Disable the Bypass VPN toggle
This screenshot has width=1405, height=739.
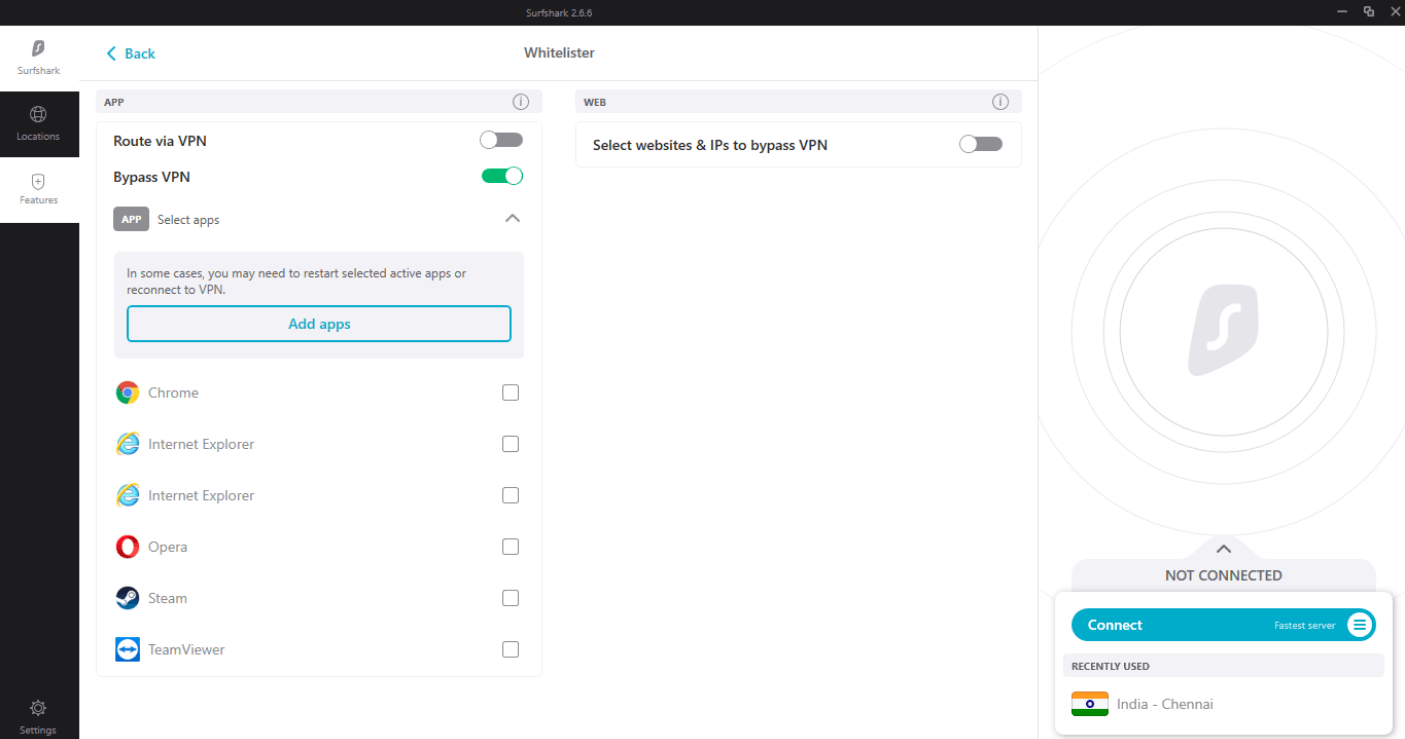click(x=502, y=176)
